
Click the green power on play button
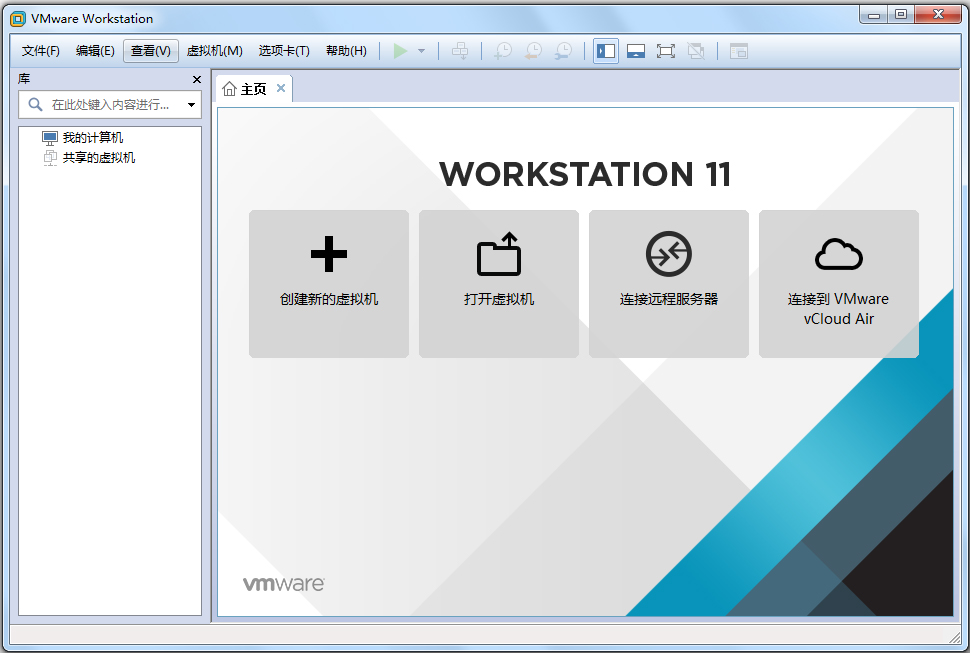(x=400, y=51)
